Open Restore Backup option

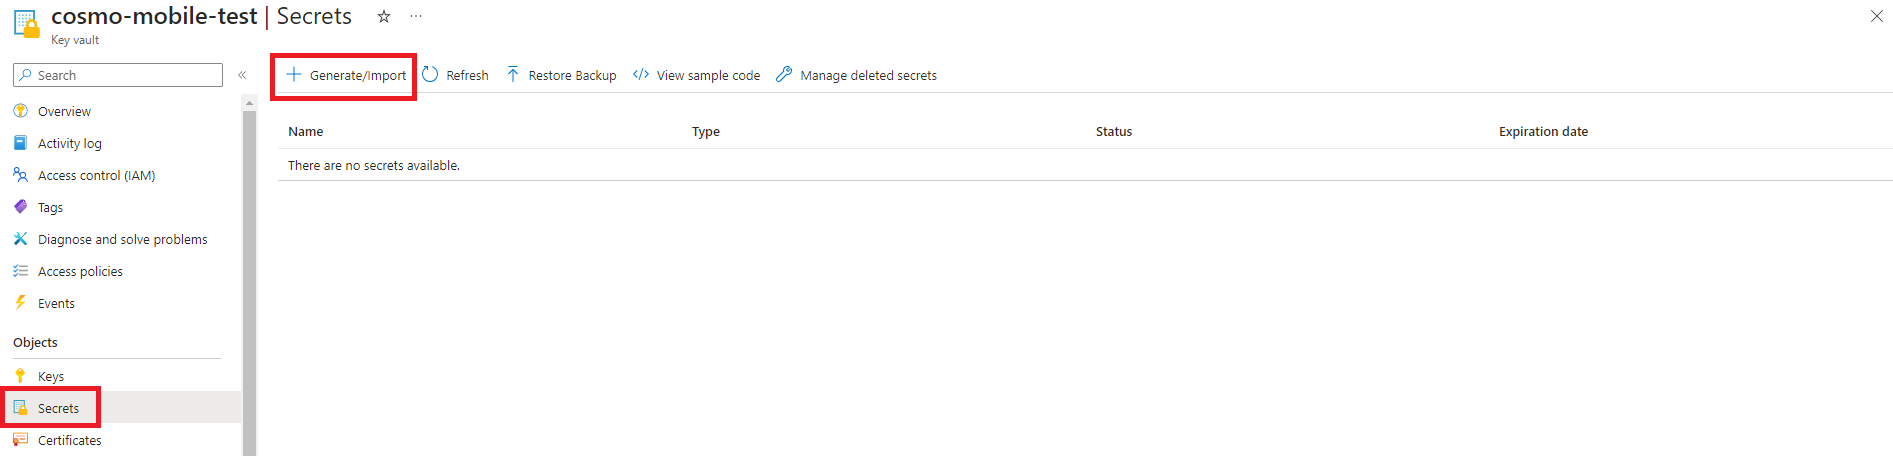(x=561, y=76)
